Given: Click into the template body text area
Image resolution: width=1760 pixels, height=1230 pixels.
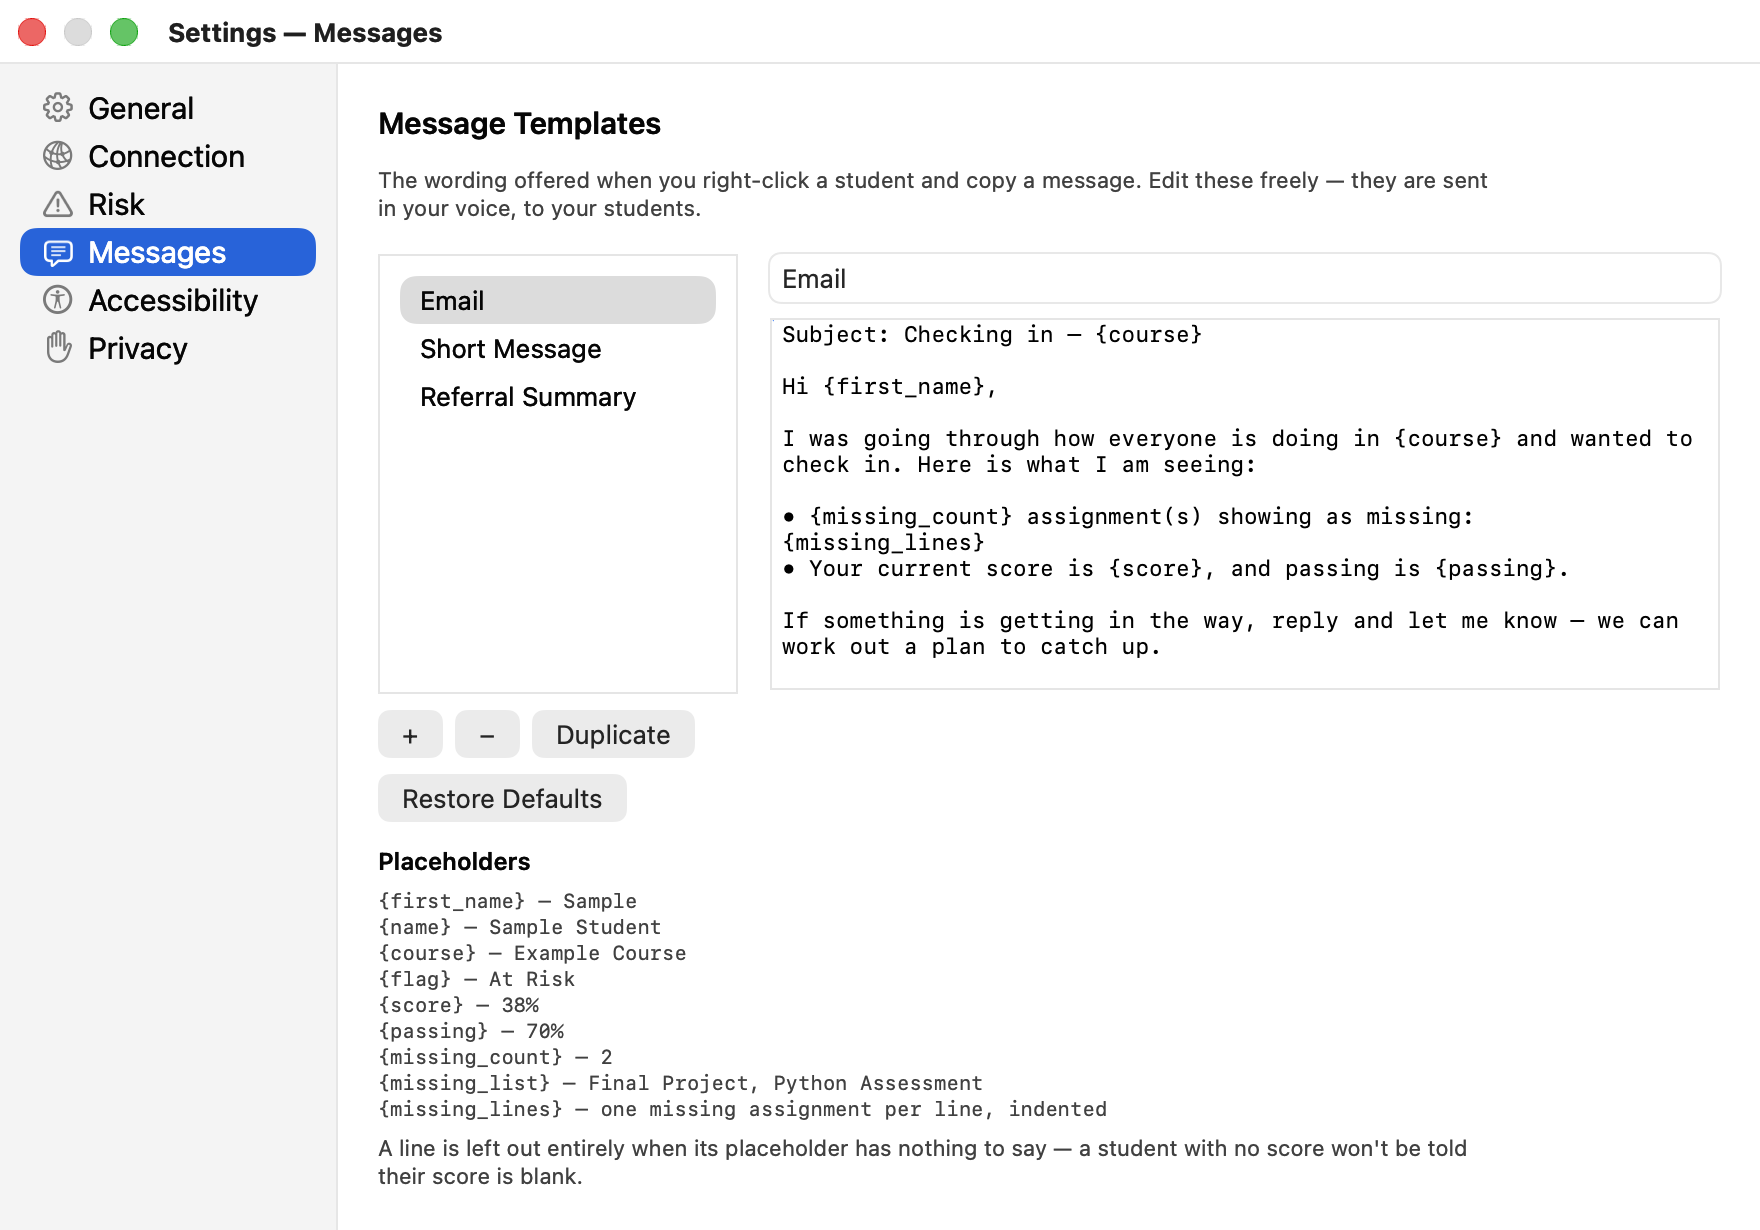Looking at the screenshot, I should coord(1245,504).
